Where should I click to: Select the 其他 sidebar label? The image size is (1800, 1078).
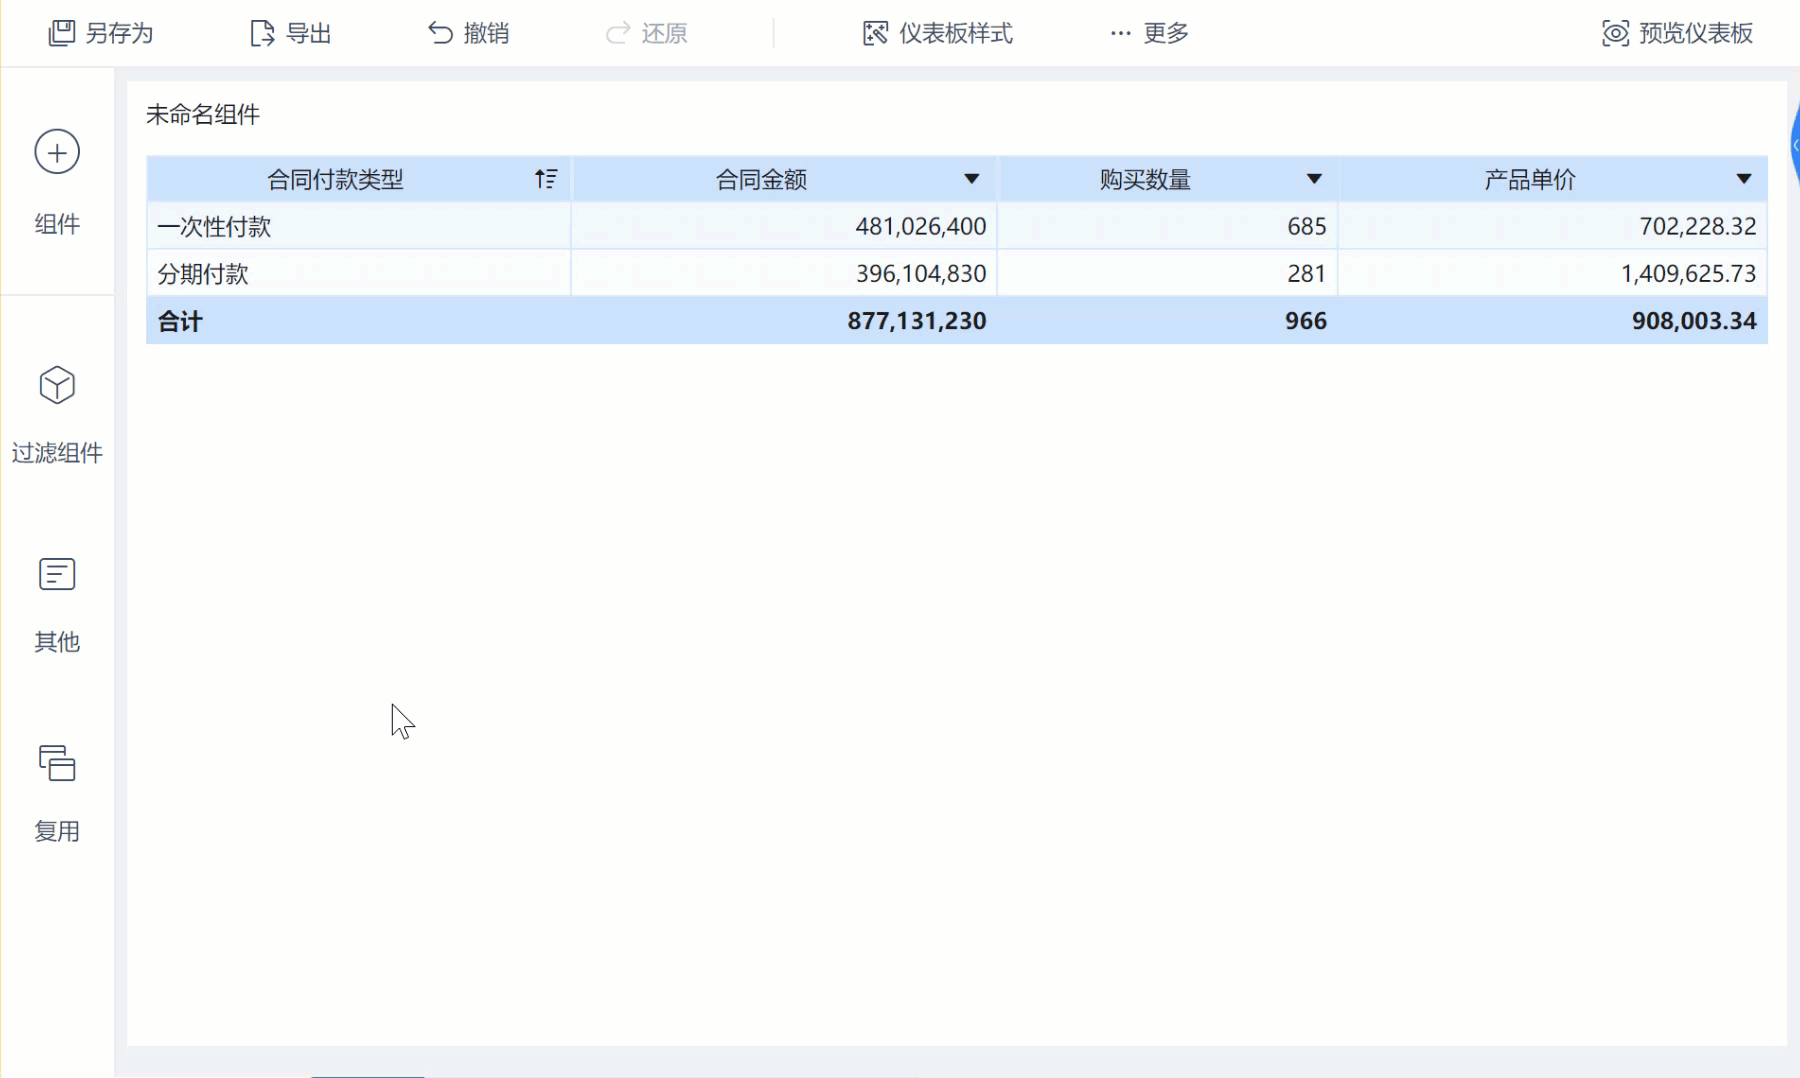point(57,642)
